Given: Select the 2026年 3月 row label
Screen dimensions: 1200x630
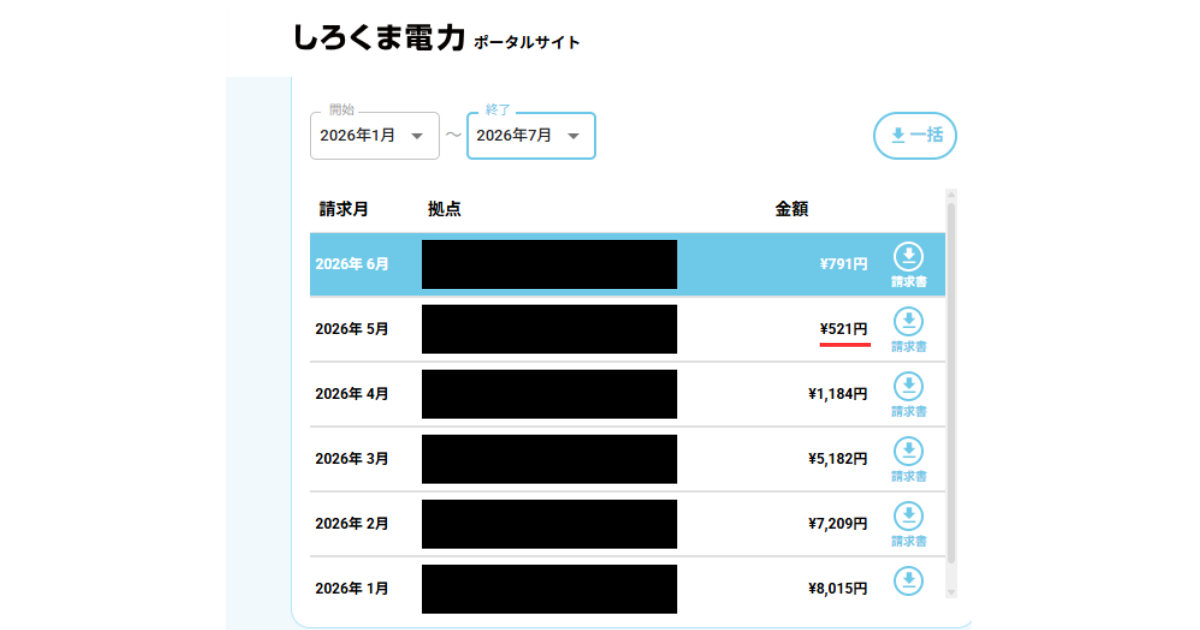Looking at the screenshot, I should [x=352, y=459].
